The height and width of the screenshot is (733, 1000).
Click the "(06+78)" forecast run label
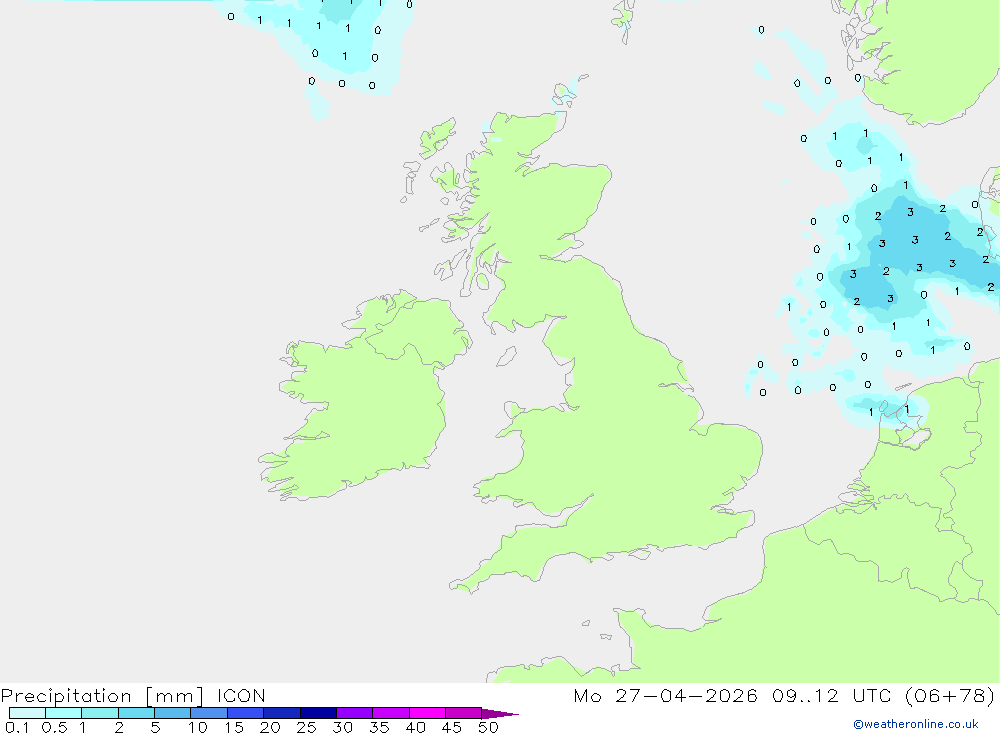tap(950, 695)
